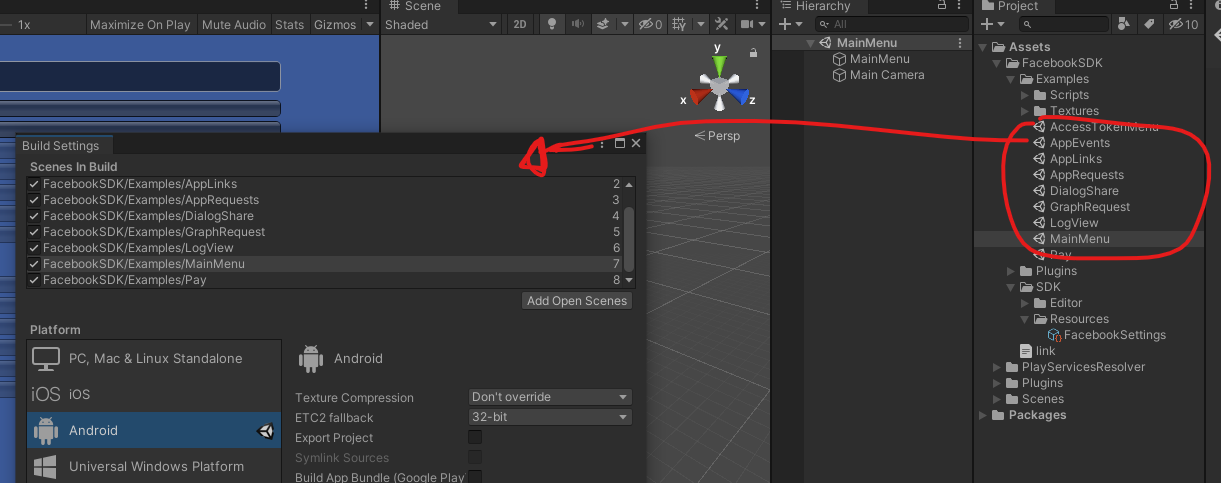Select MainMenu GameObject in Hierarchy
Image resolution: width=1221 pixels, height=483 pixels.
pyautogui.click(x=870, y=59)
